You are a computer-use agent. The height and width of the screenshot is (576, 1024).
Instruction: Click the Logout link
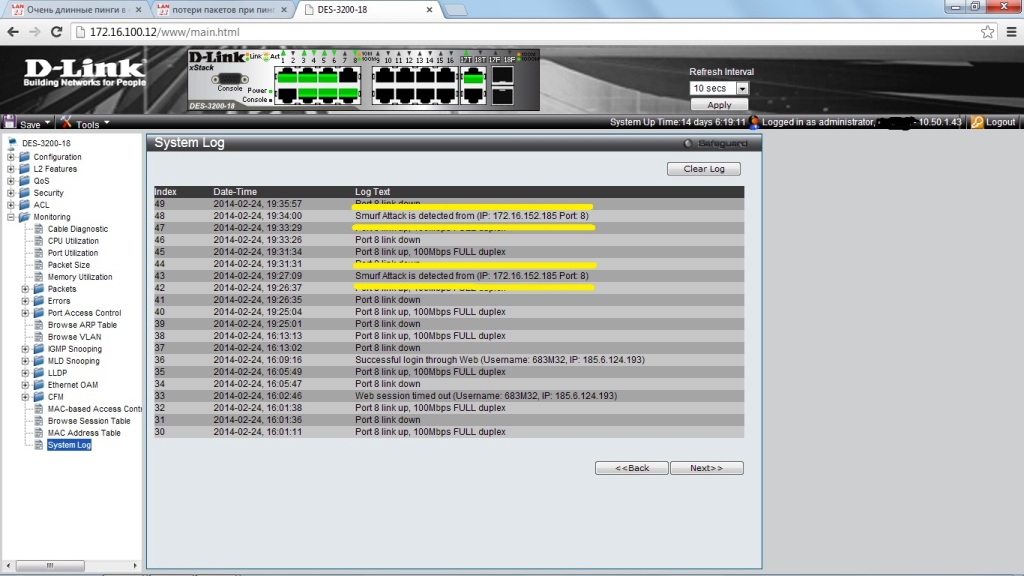coord(1000,122)
